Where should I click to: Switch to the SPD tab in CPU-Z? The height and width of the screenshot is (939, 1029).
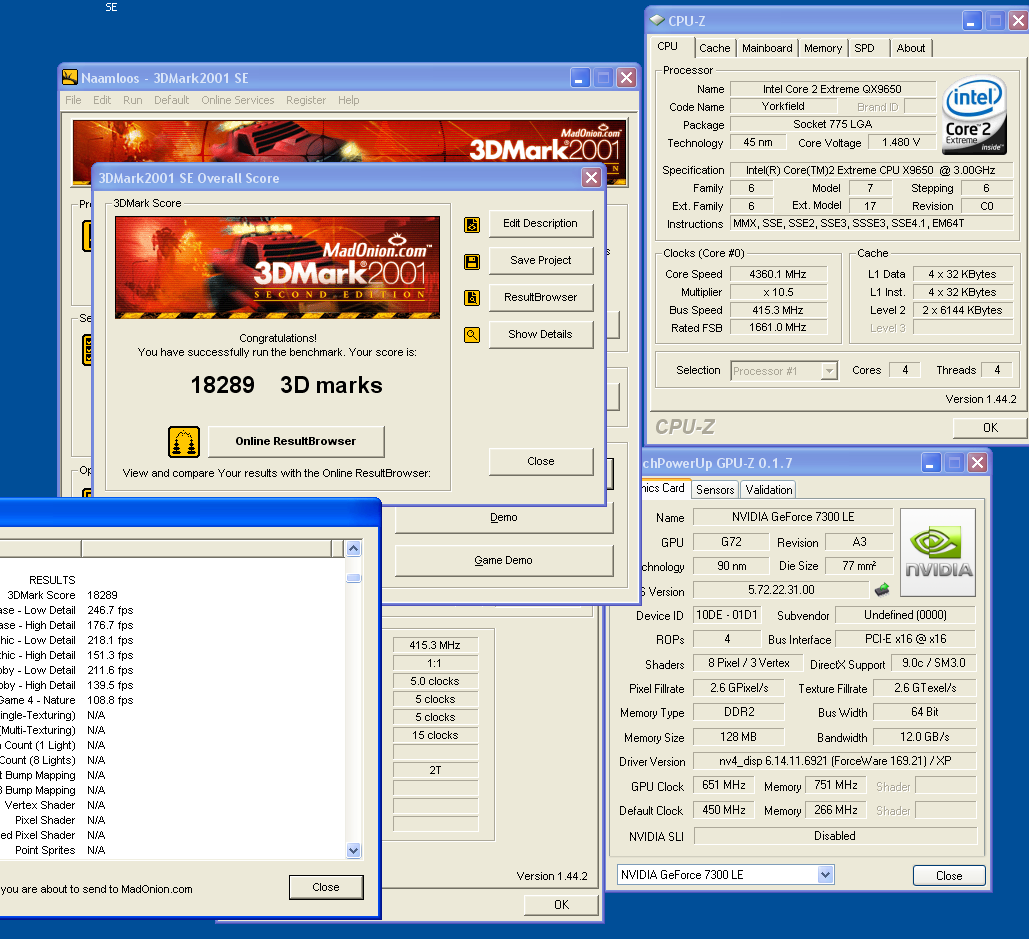coord(864,48)
